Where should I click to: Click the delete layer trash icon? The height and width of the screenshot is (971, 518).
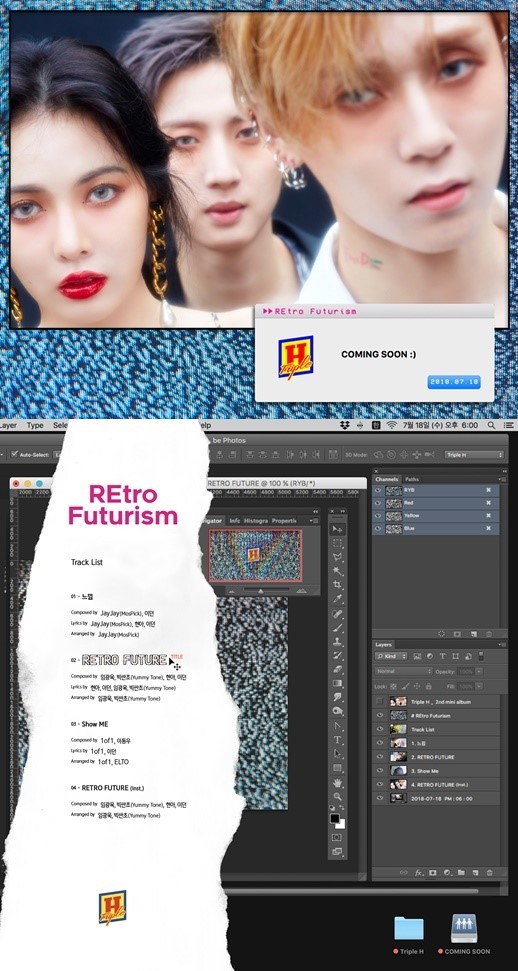[x=489, y=872]
